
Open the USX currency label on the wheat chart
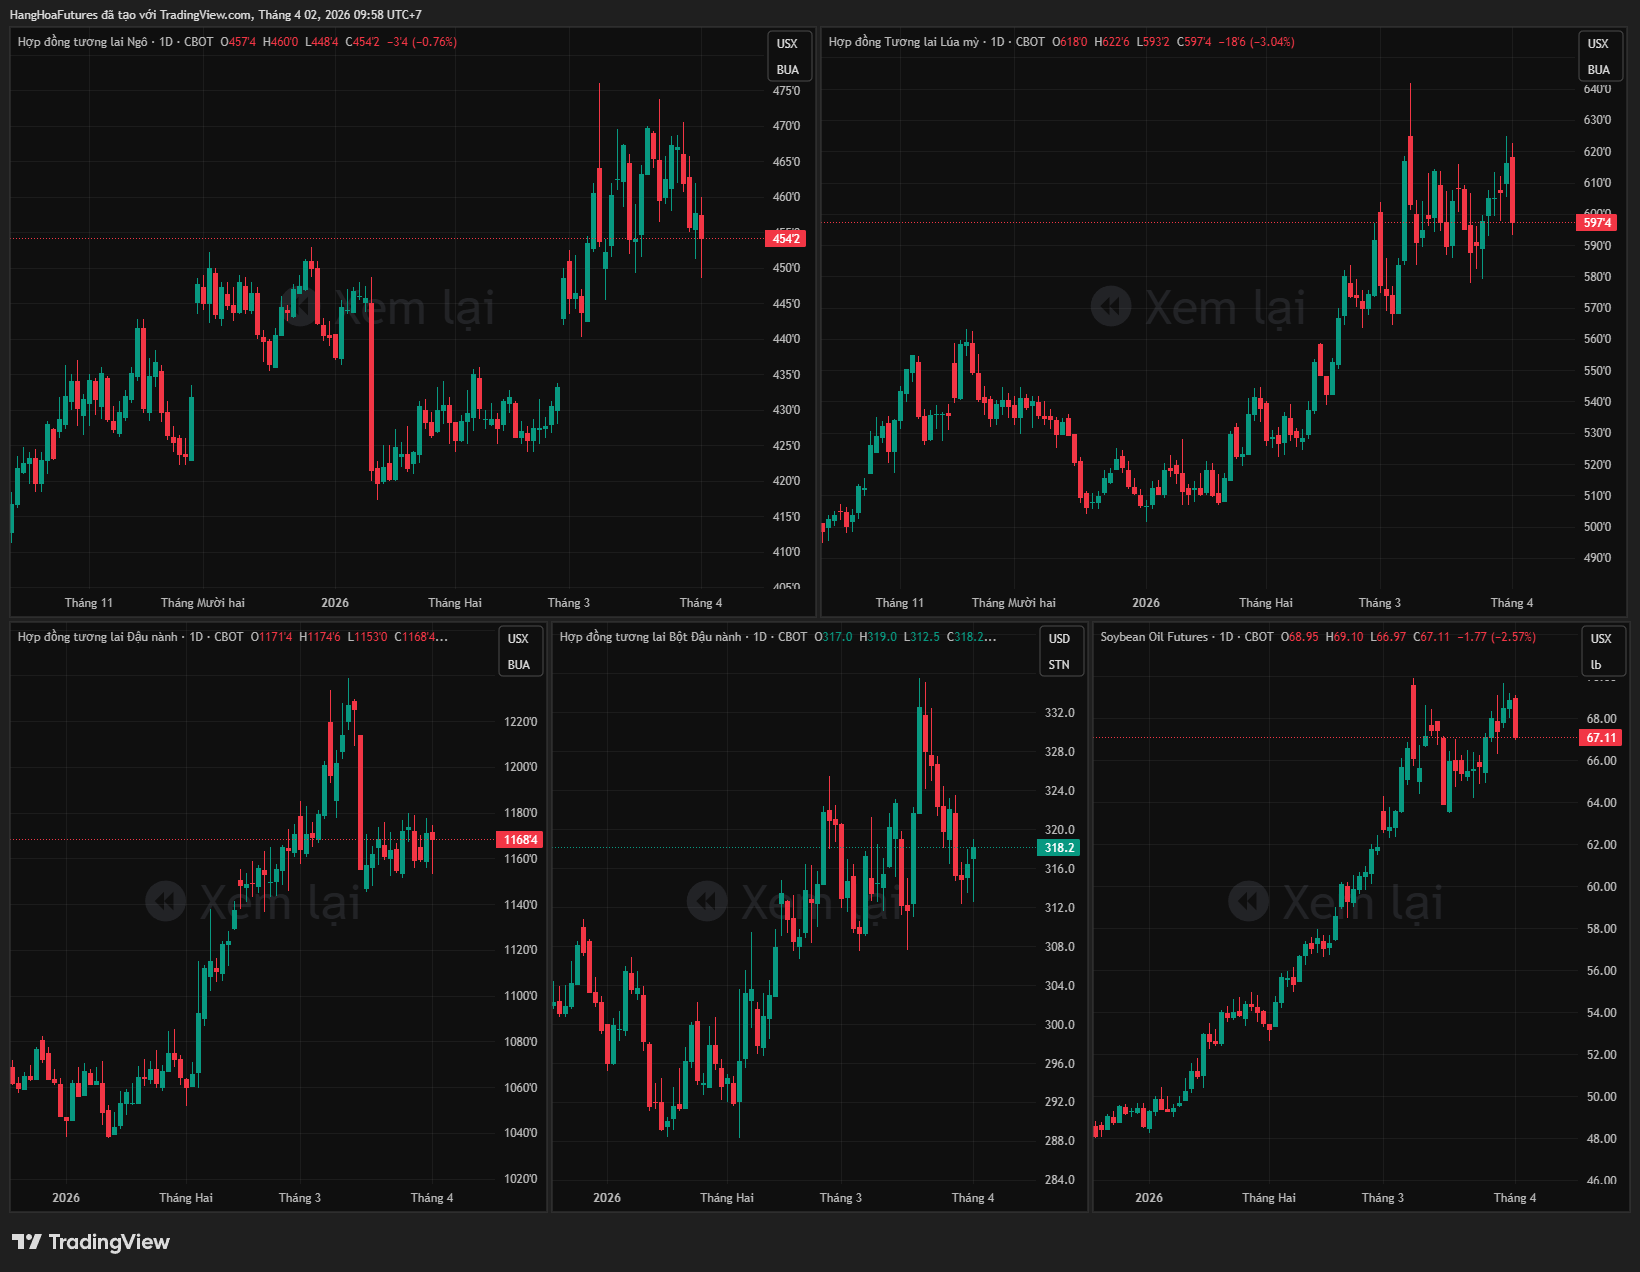(1599, 44)
